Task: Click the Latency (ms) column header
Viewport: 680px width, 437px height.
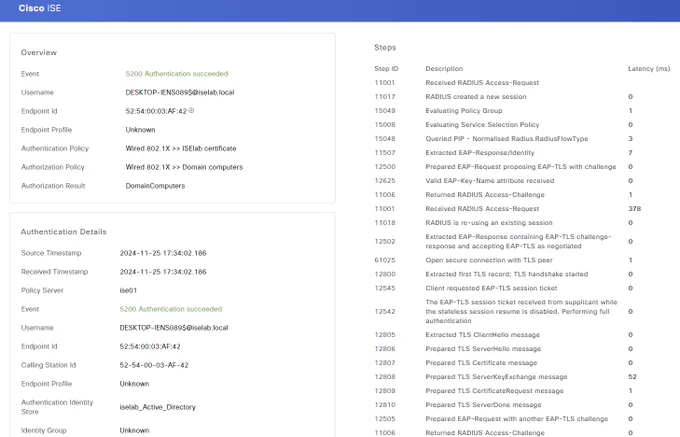Action: pos(649,68)
